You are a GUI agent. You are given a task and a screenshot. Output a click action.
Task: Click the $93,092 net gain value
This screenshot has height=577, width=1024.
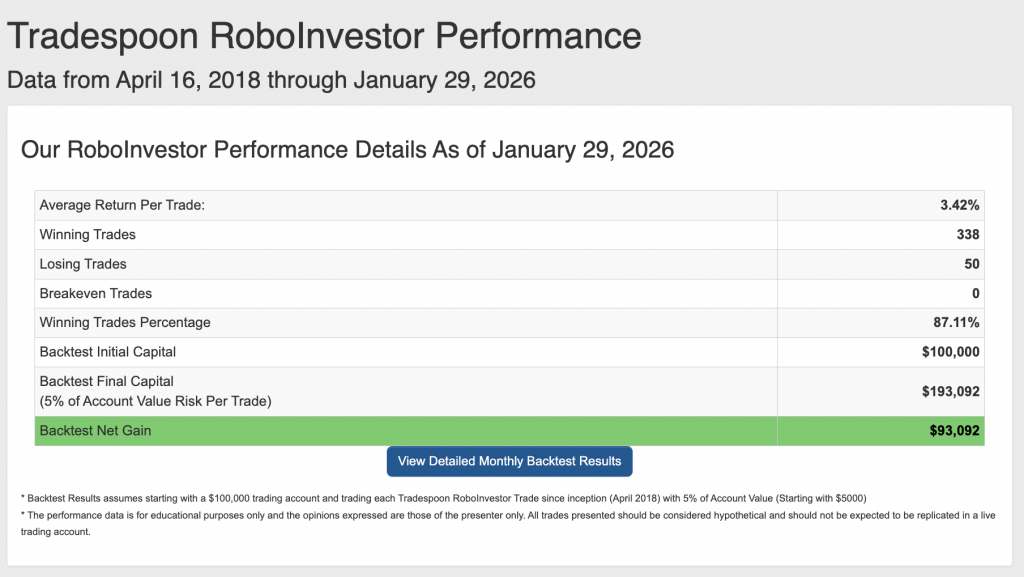point(954,431)
